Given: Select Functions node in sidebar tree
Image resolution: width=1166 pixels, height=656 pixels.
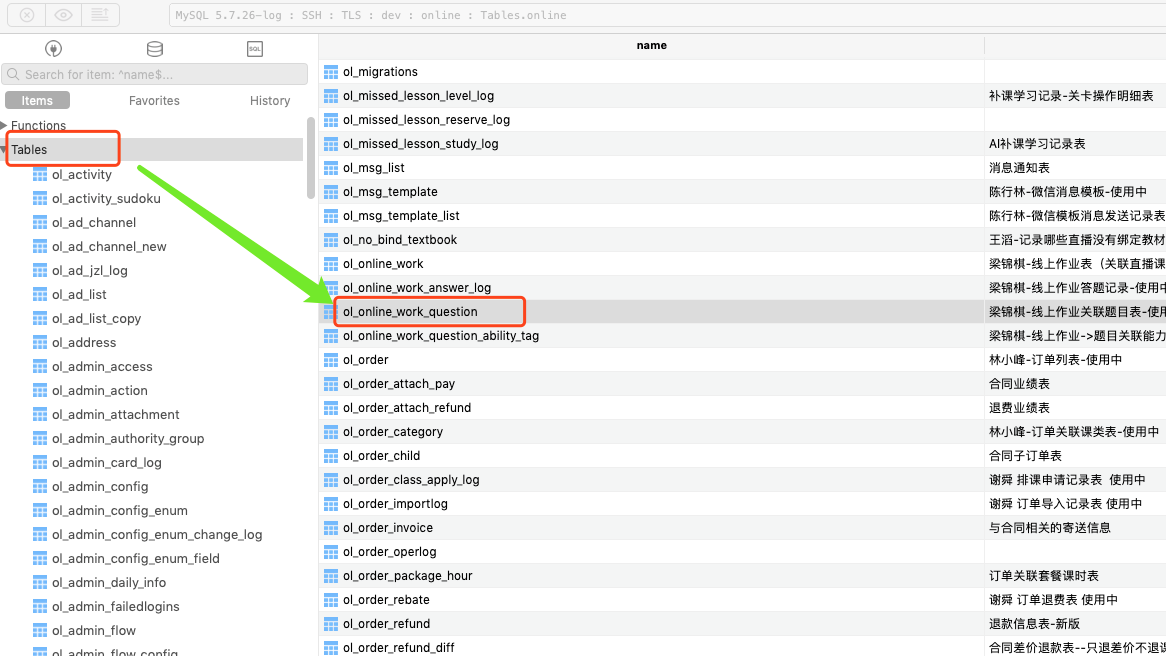Looking at the screenshot, I should (38, 126).
